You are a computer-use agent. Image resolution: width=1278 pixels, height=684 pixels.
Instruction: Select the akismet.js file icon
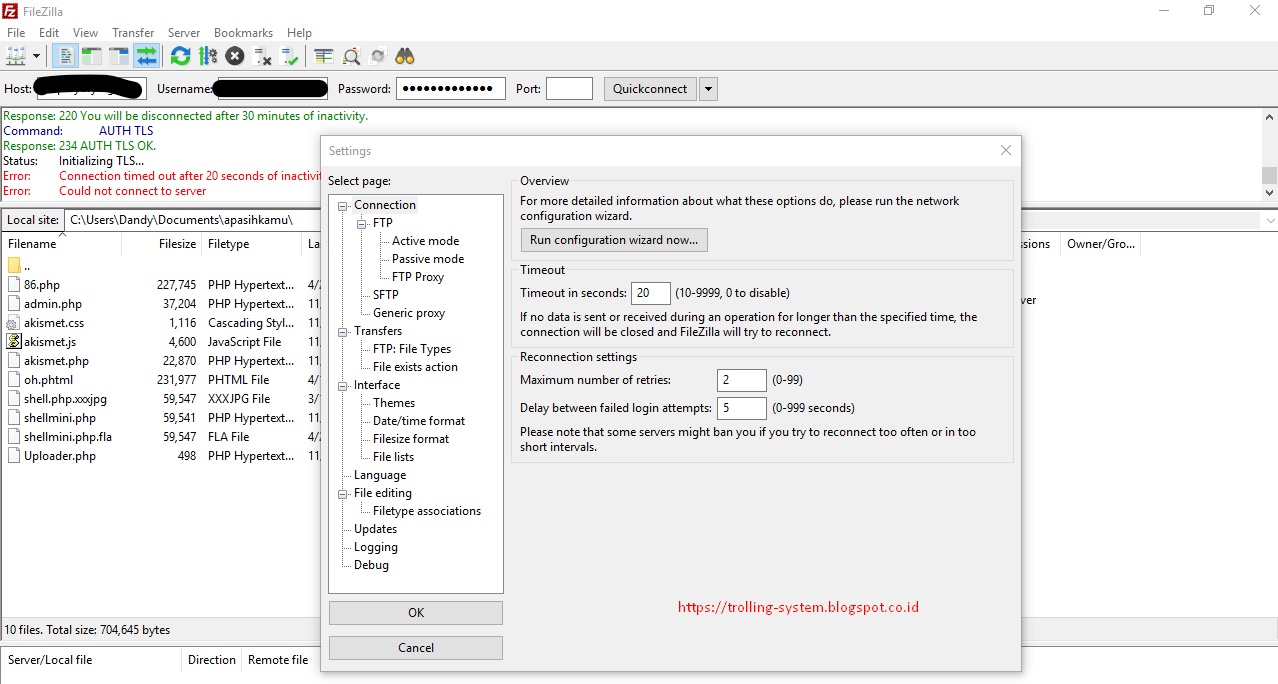(x=14, y=342)
